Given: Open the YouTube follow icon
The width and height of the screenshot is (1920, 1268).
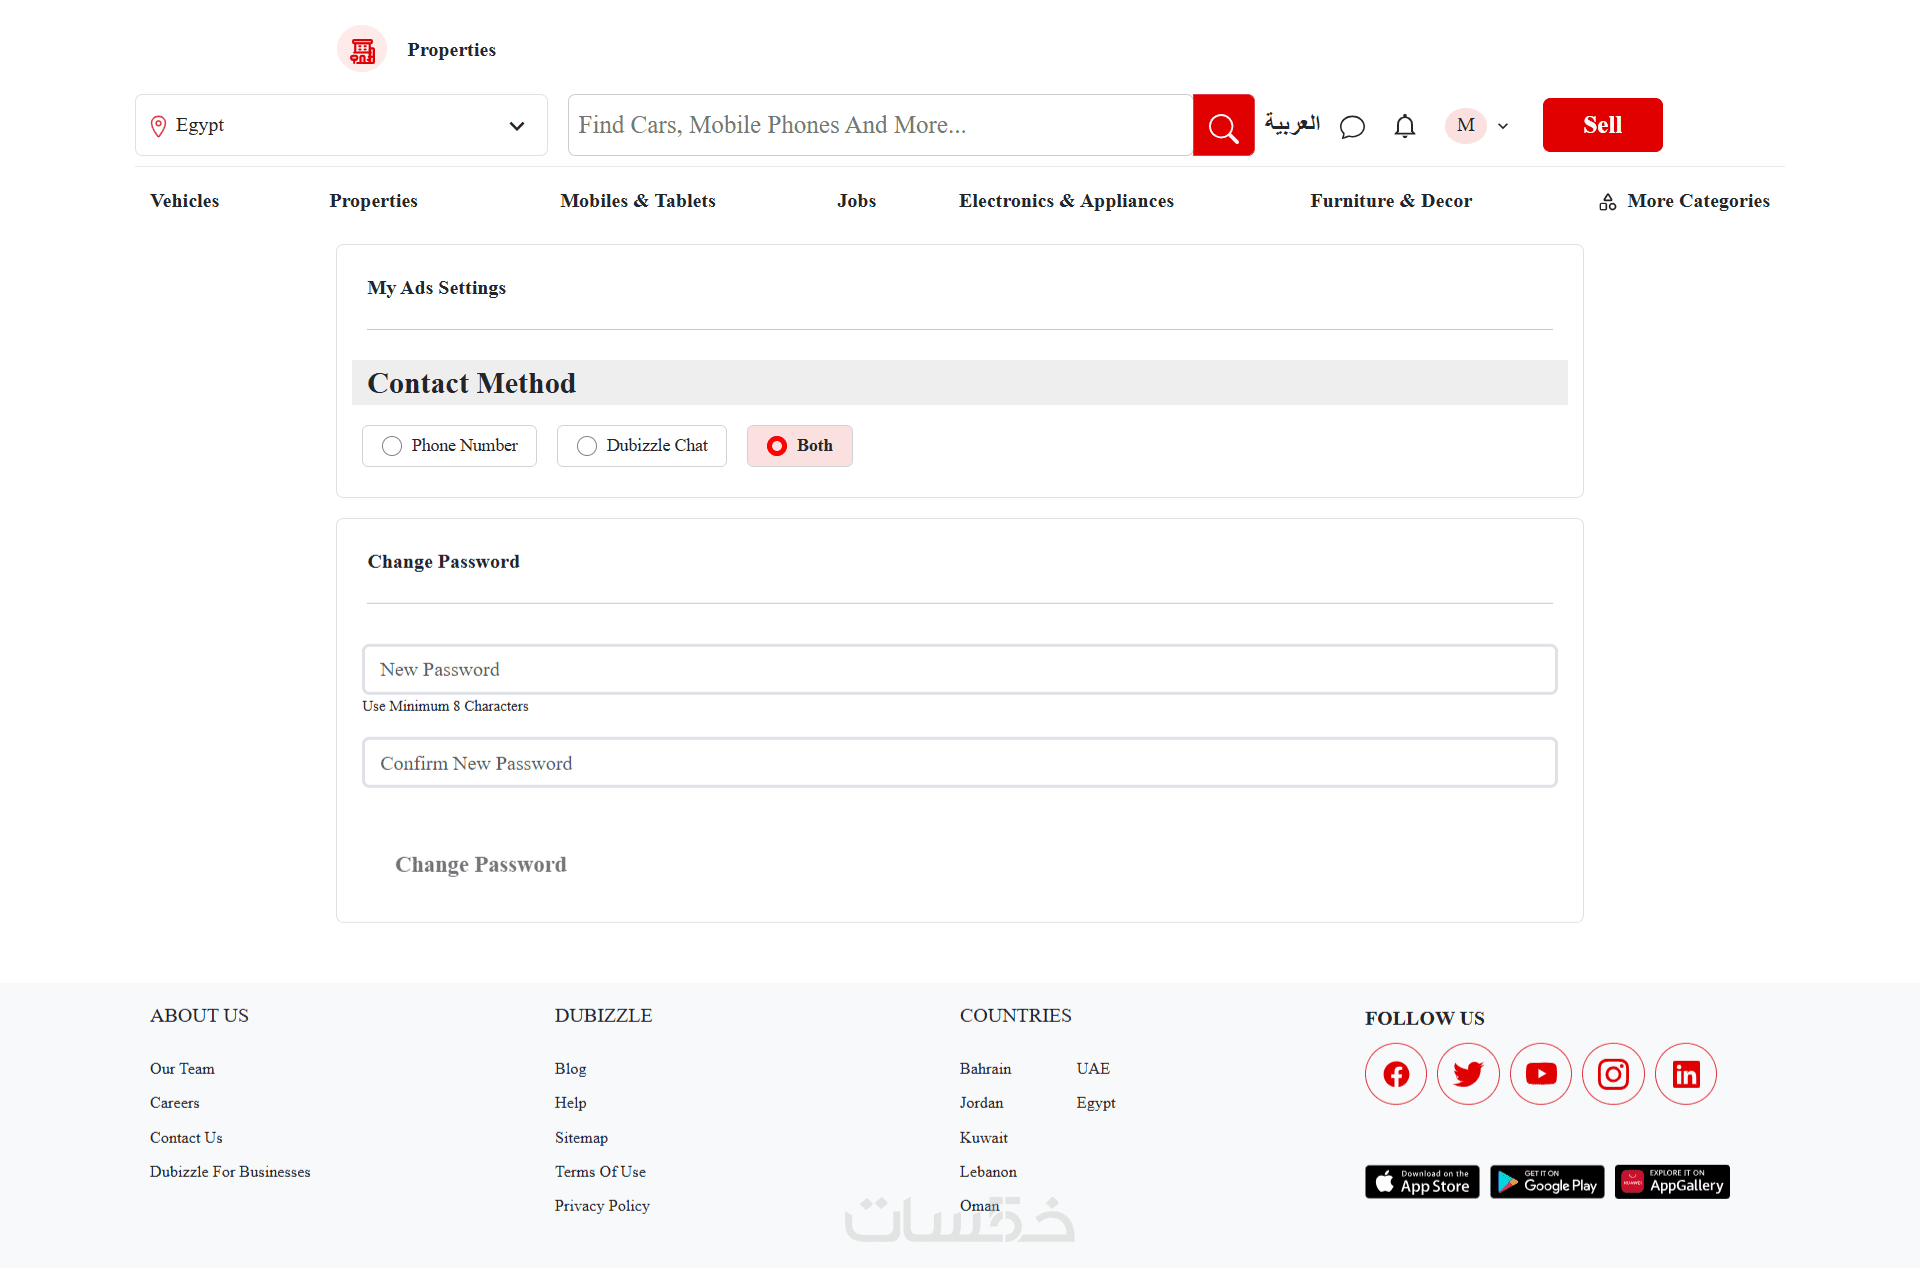Looking at the screenshot, I should pyautogui.click(x=1541, y=1074).
